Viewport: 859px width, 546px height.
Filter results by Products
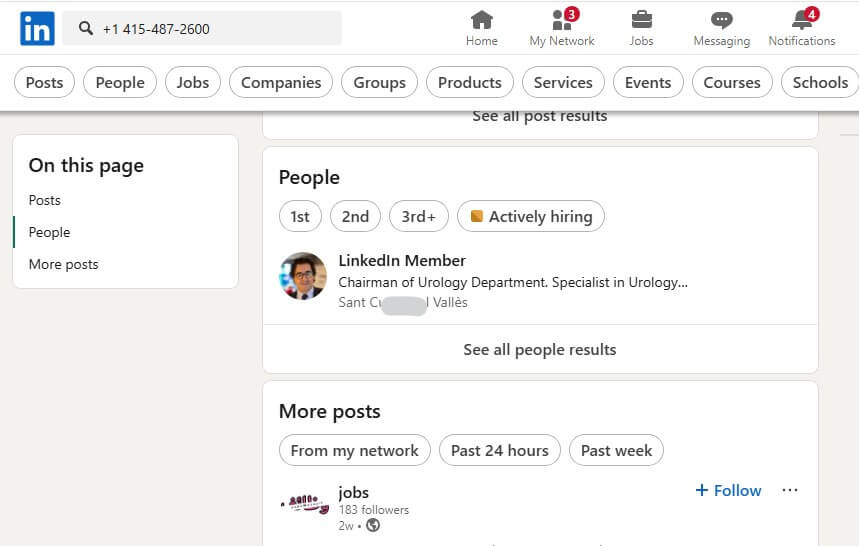(x=470, y=82)
